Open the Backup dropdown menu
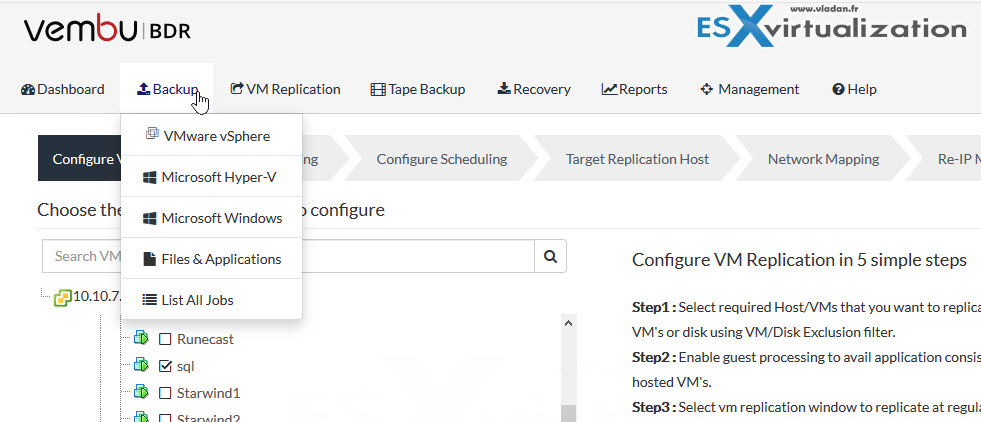This screenshot has height=422, width=981. pos(166,89)
